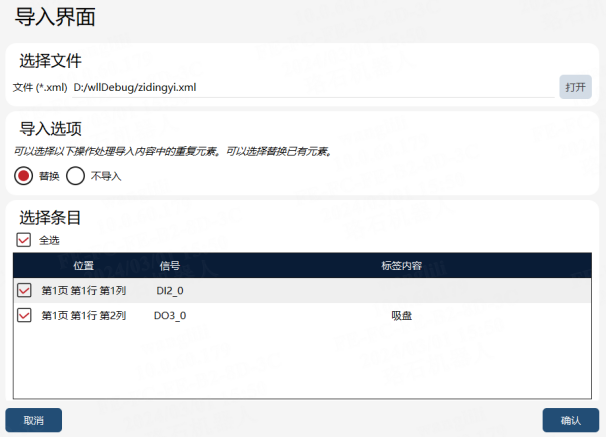606x437 pixels.
Task: Click the 打开 button to browse file
Action: tap(575, 87)
